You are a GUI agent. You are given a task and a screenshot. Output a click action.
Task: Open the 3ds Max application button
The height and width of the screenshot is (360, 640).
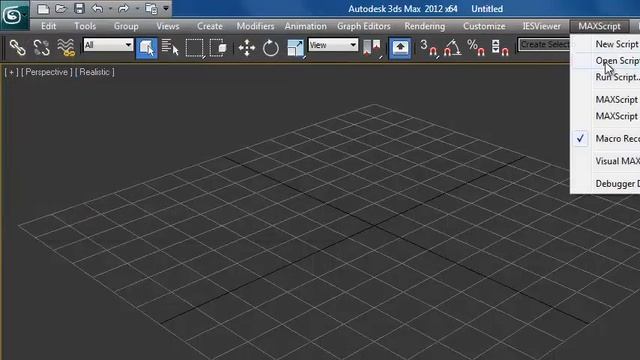point(14,15)
